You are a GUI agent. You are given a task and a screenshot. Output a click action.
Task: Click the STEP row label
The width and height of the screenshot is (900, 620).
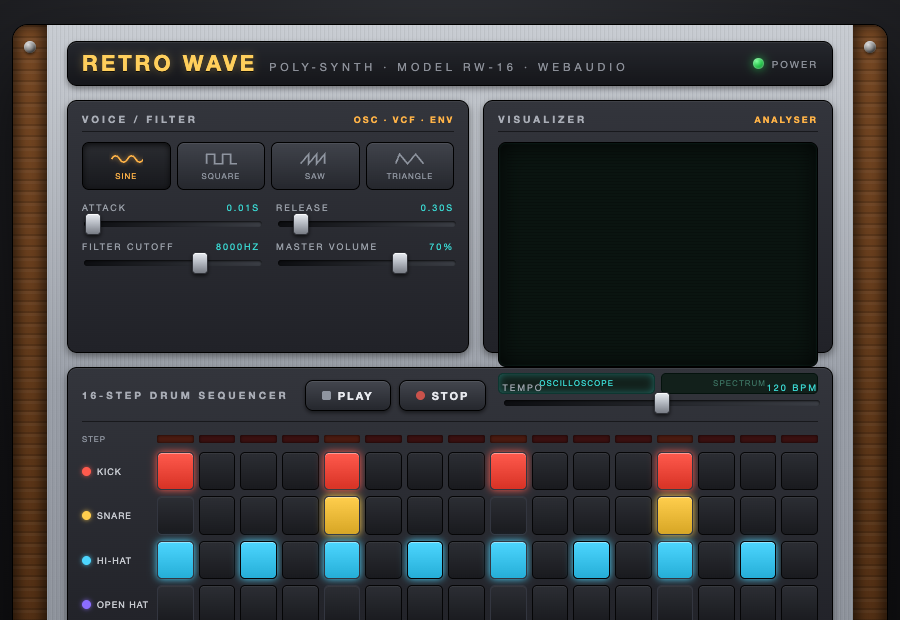[x=94, y=439]
